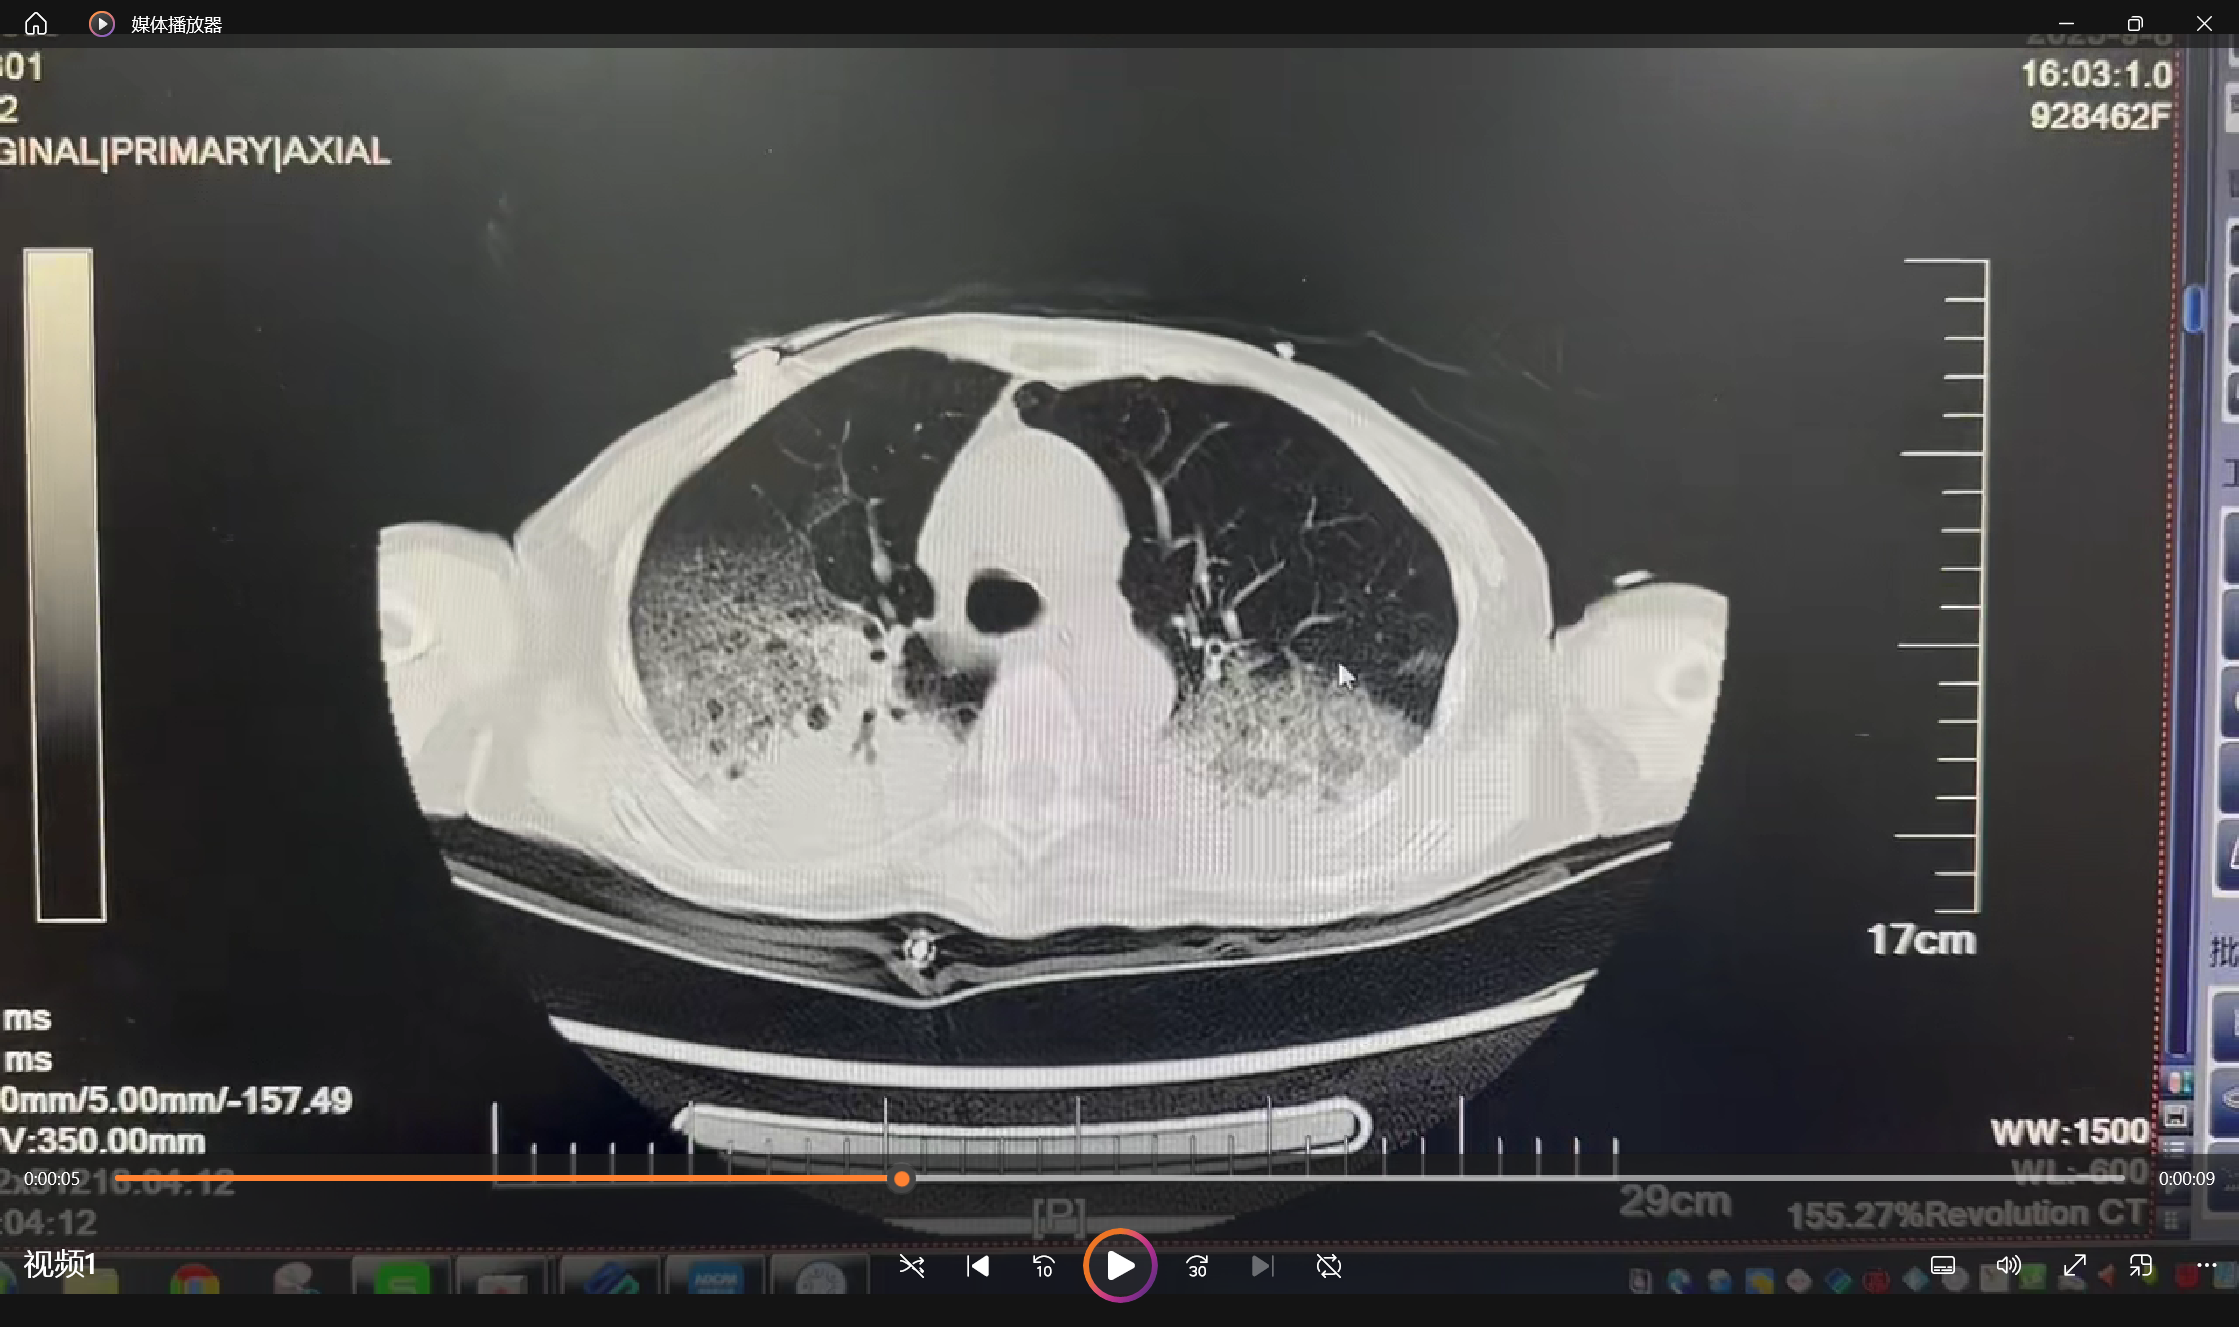Viewport: 2239px width, 1327px height.
Task: Click the 媒体播放器 window title
Action: pyautogui.click(x=176, y=24)
